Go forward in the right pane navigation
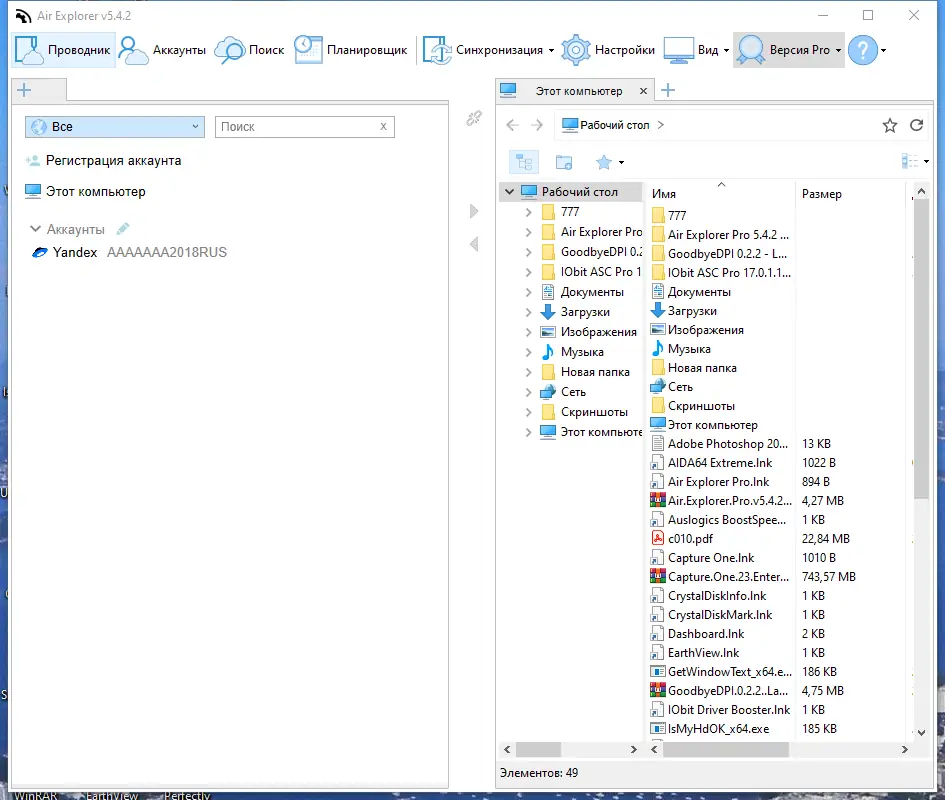This screenshot has width=945, height=800. (537, 125)
